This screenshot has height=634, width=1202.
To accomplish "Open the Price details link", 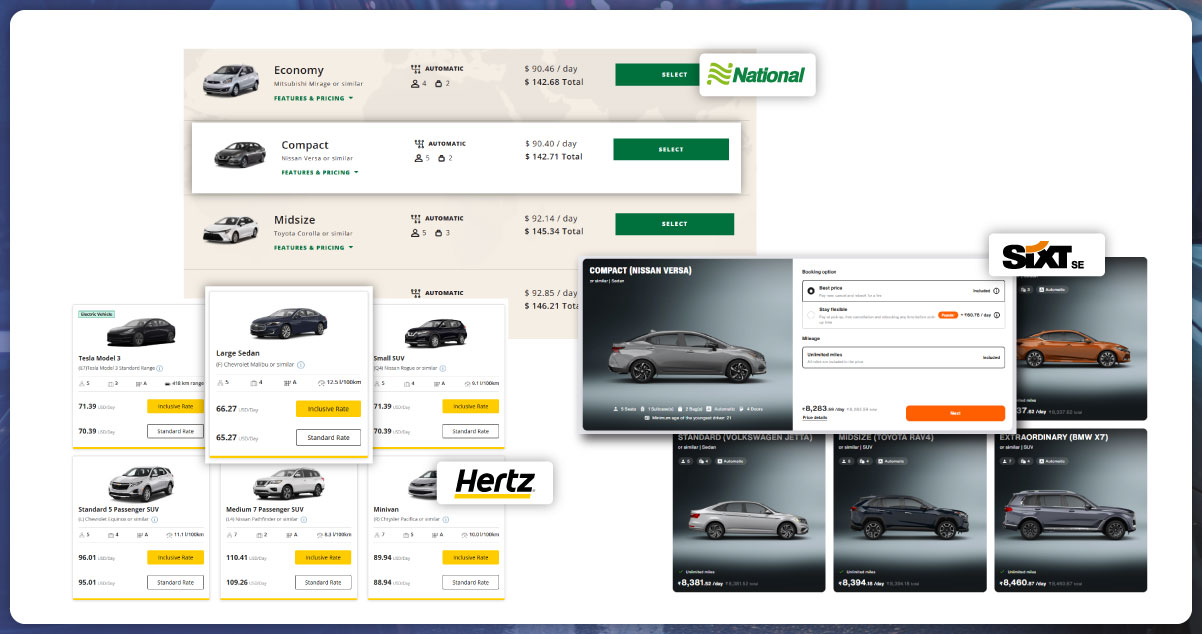I will tap(815, 418).
